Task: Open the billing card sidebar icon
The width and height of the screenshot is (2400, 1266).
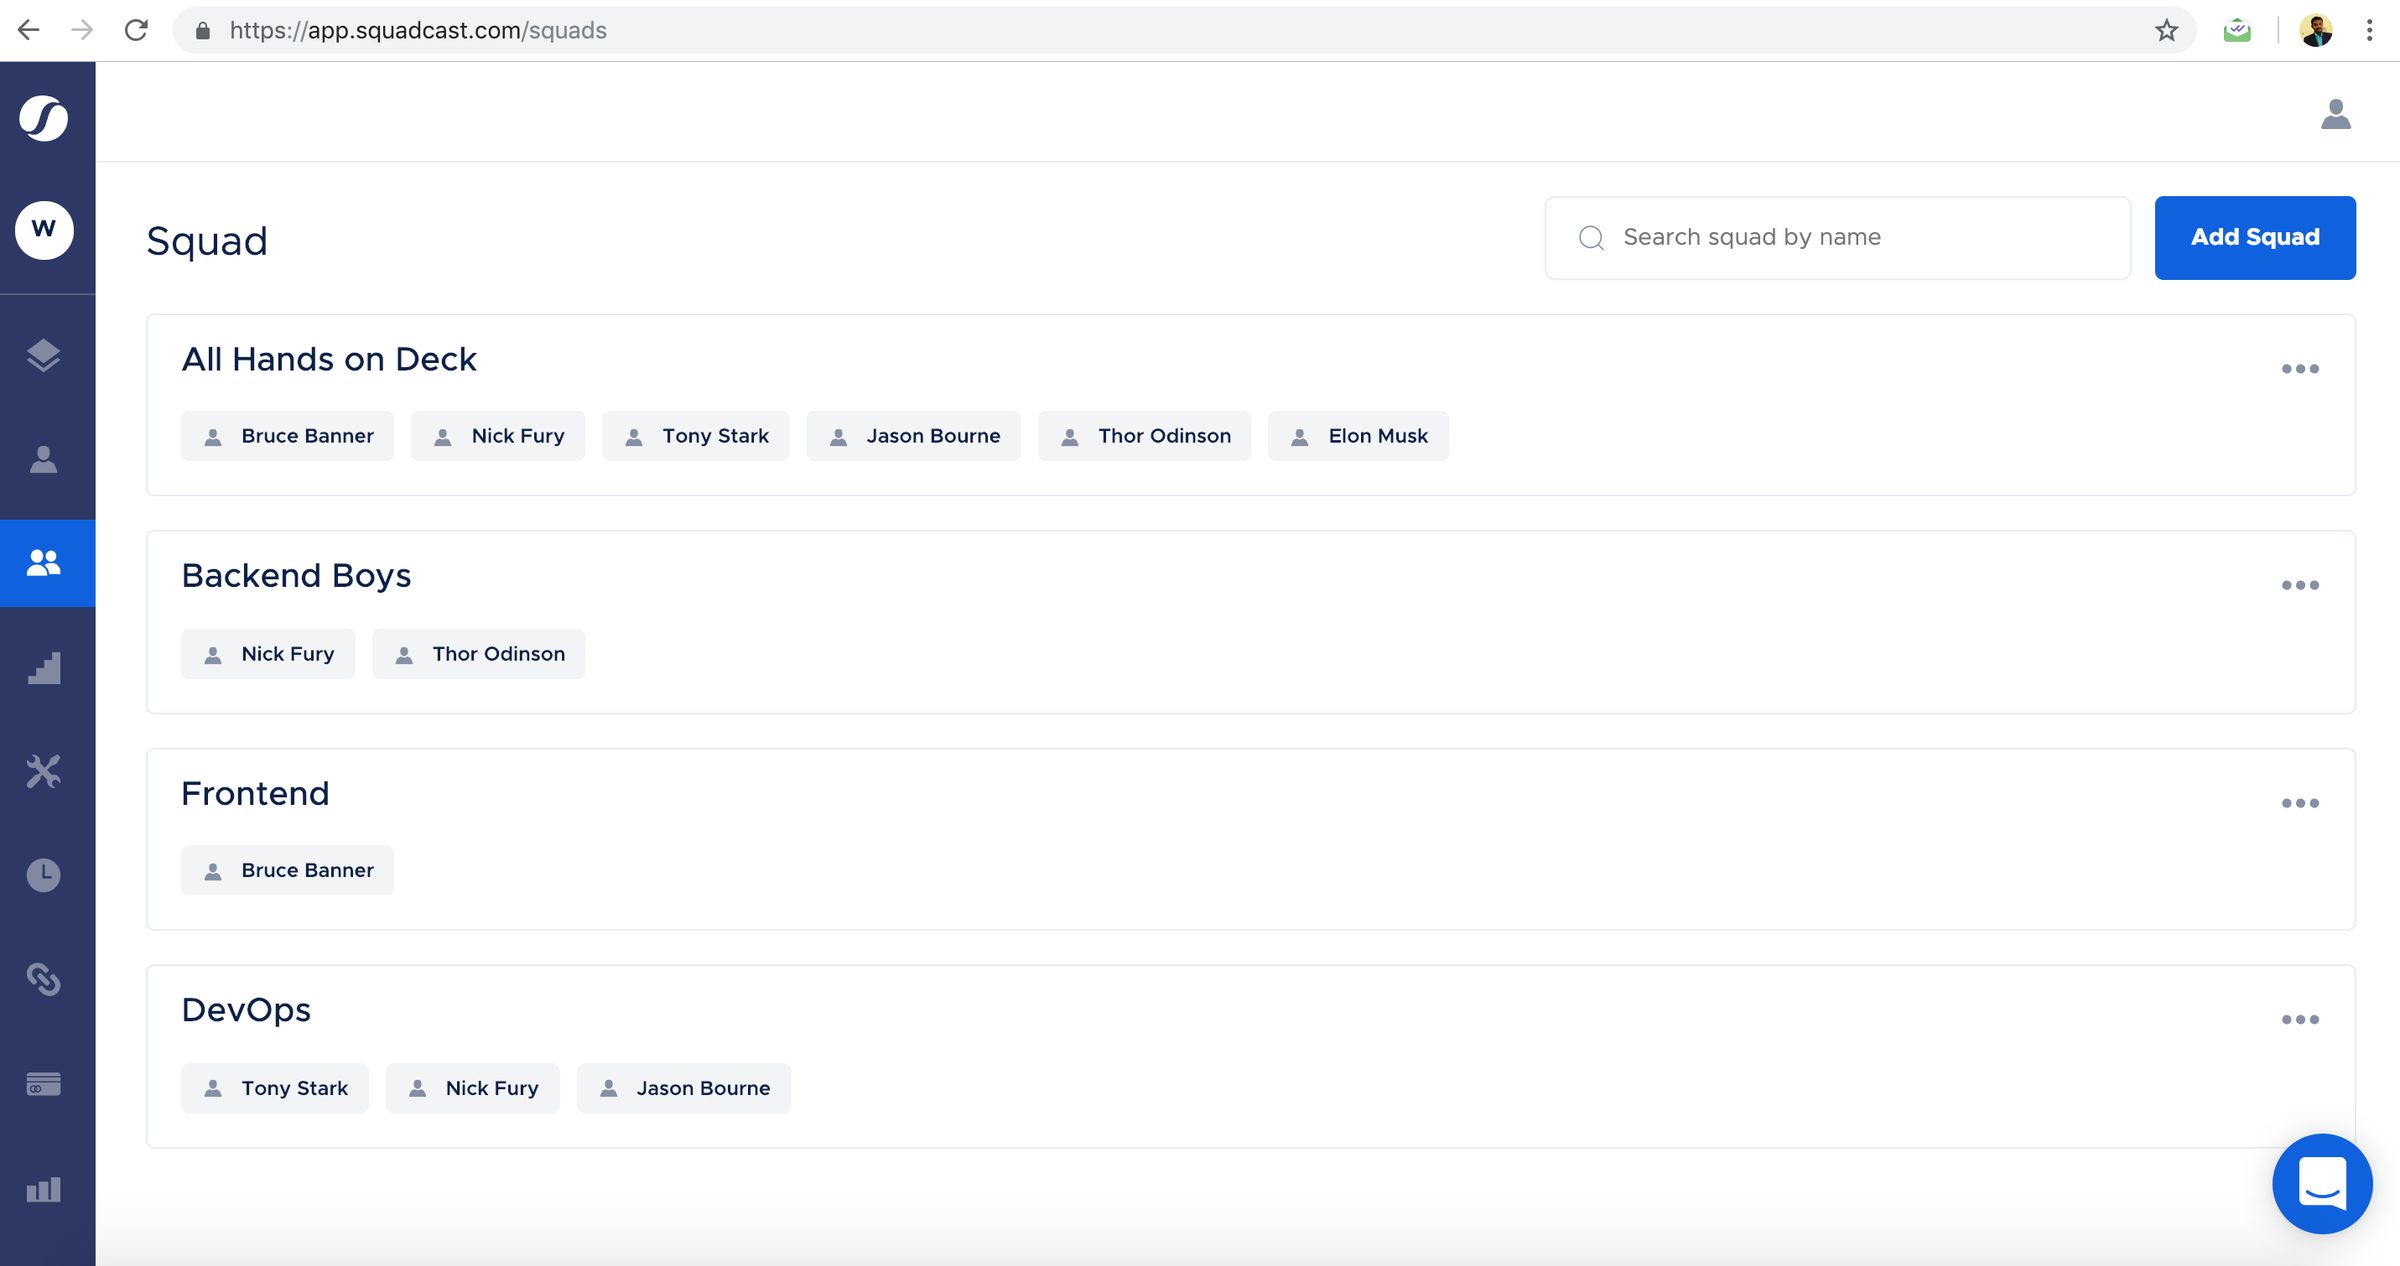Action: tap(44, 1084)
